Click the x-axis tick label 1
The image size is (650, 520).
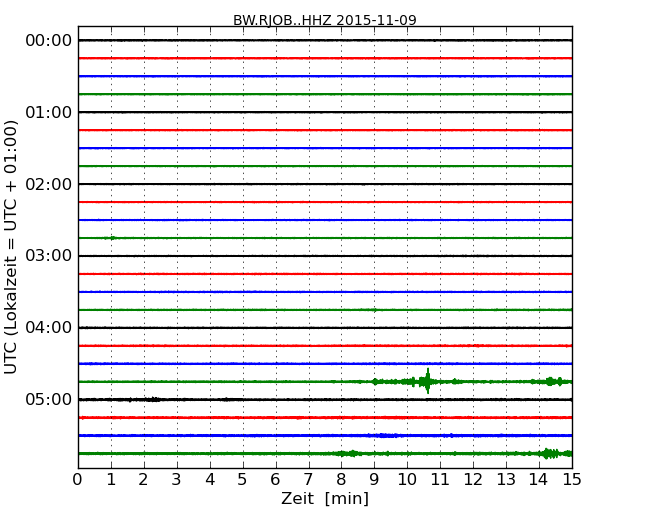111,480
